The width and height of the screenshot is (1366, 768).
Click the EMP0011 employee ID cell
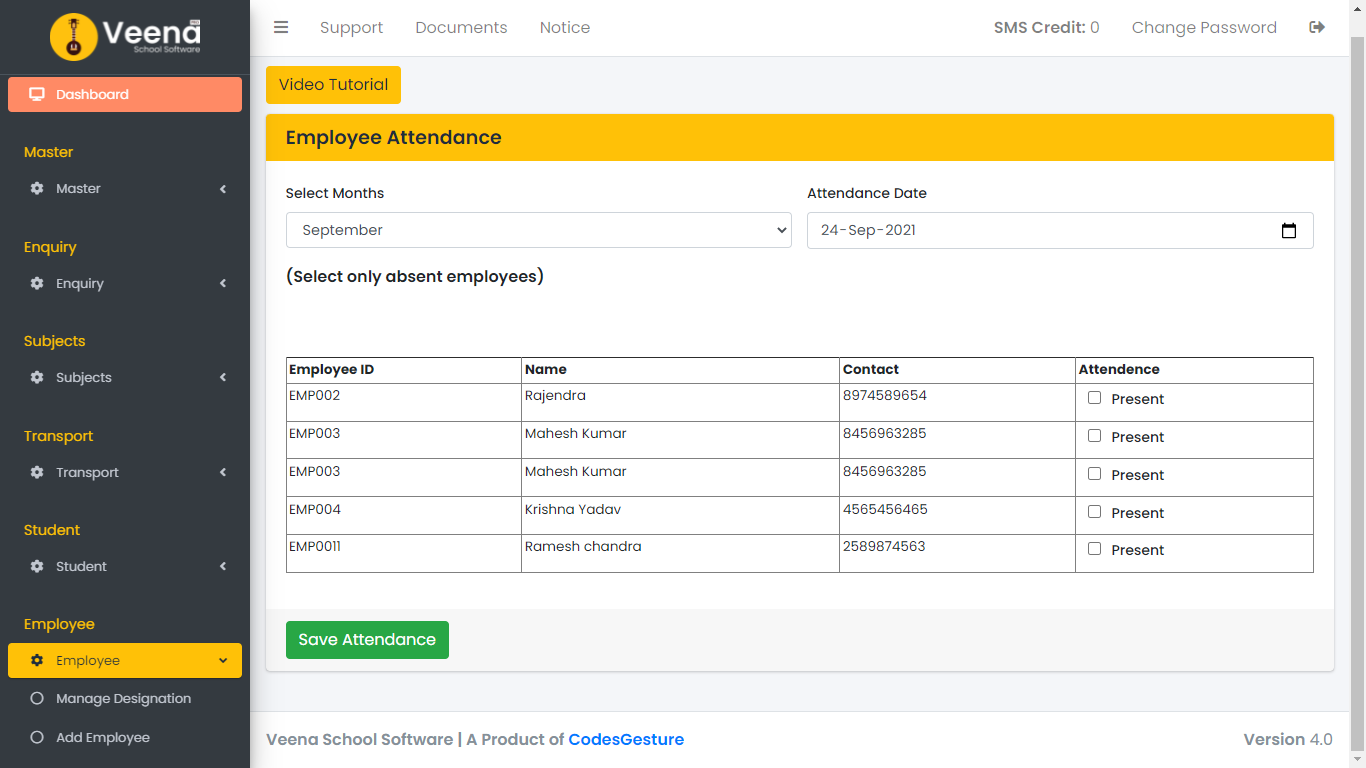click(404, 553)
